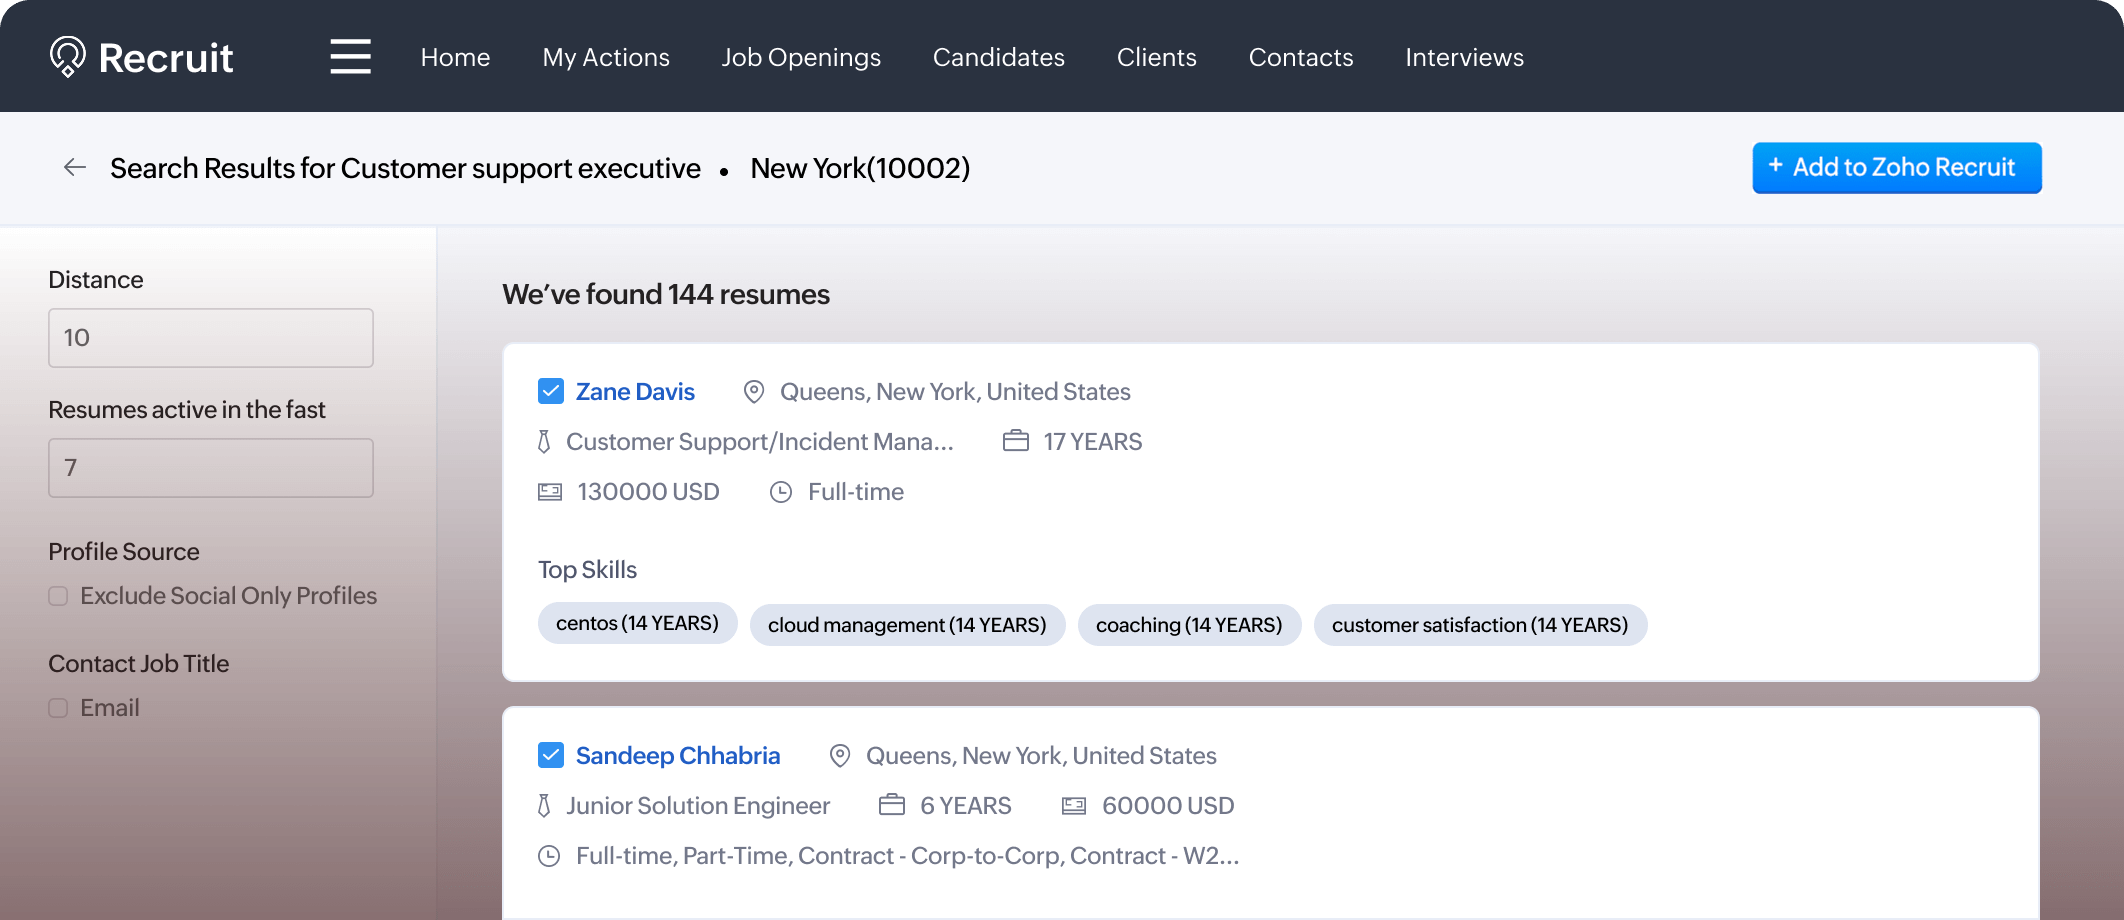Click Add to Zoho Recruit
Image resolution: width=2124 pixels, height=920 pixels.
(x=1896, y=167)
